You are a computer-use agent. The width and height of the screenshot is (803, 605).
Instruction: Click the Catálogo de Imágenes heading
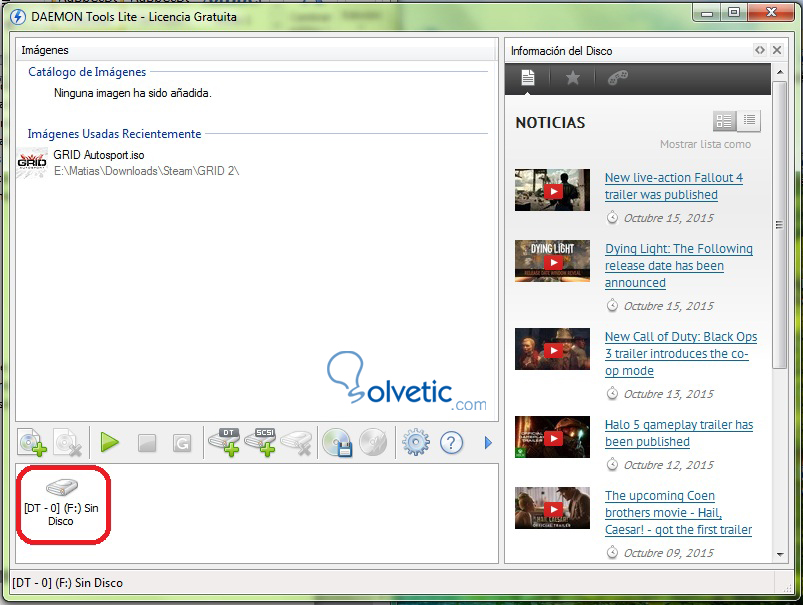pos(87,72)
